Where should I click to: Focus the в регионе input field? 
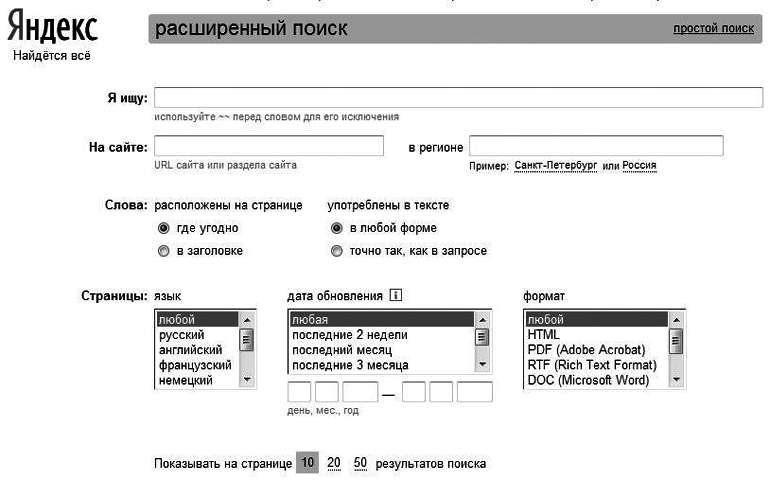click(x=596, y=146)
